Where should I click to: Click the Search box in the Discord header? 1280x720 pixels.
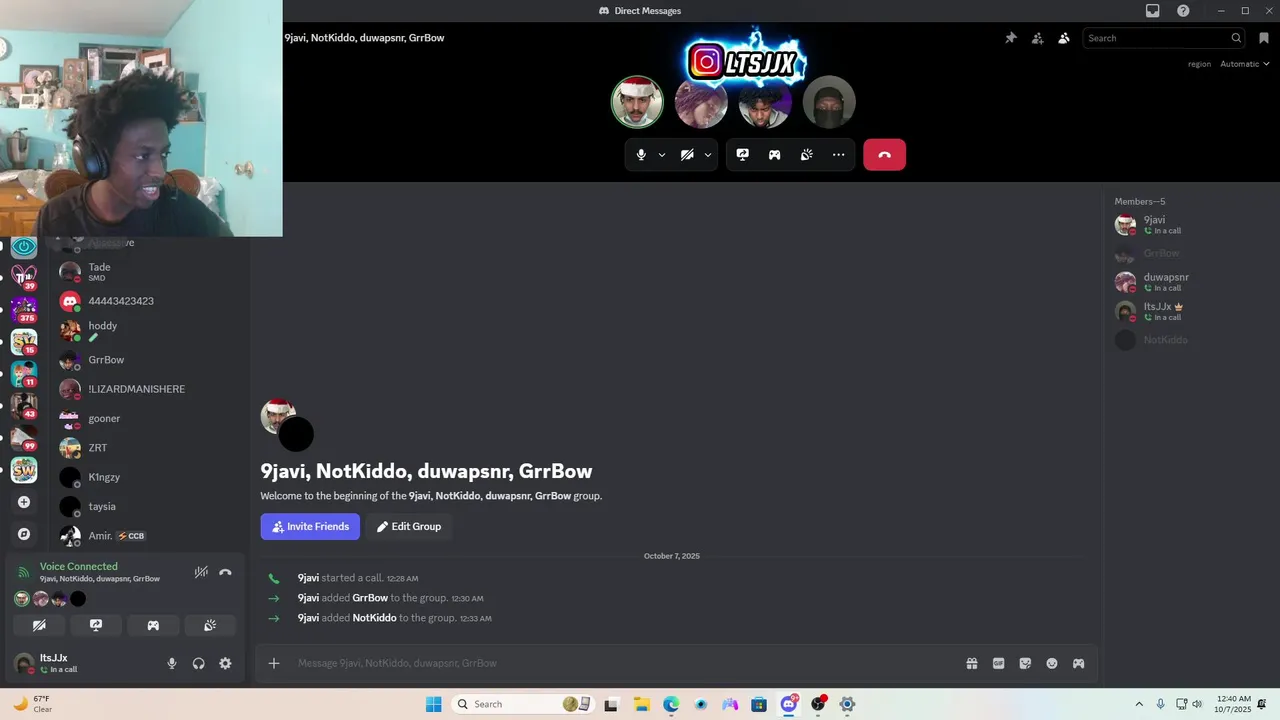coord(1163,38)
